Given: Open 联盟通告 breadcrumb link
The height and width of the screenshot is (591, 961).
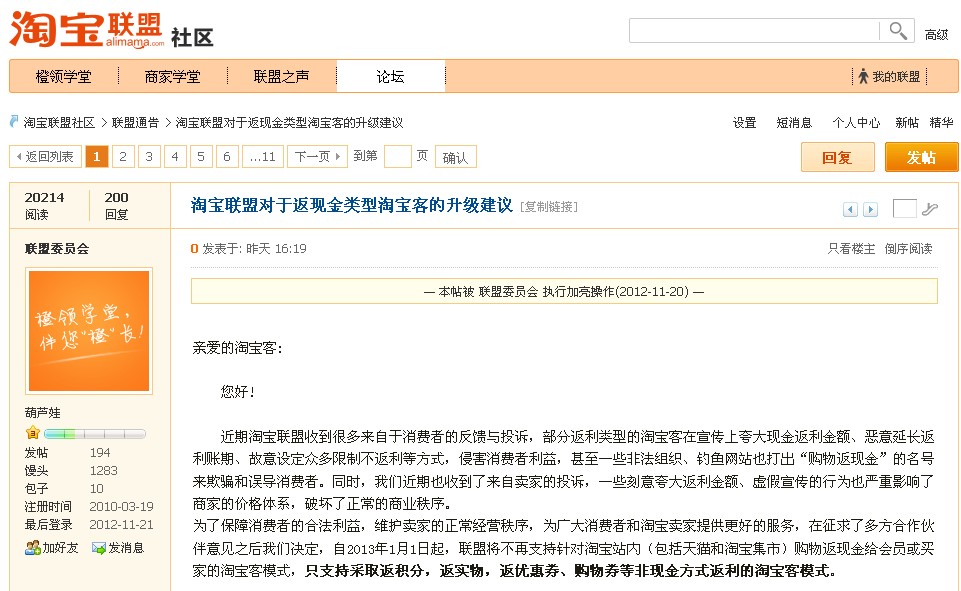Looking at the screenshot, I should click(135, 123).
